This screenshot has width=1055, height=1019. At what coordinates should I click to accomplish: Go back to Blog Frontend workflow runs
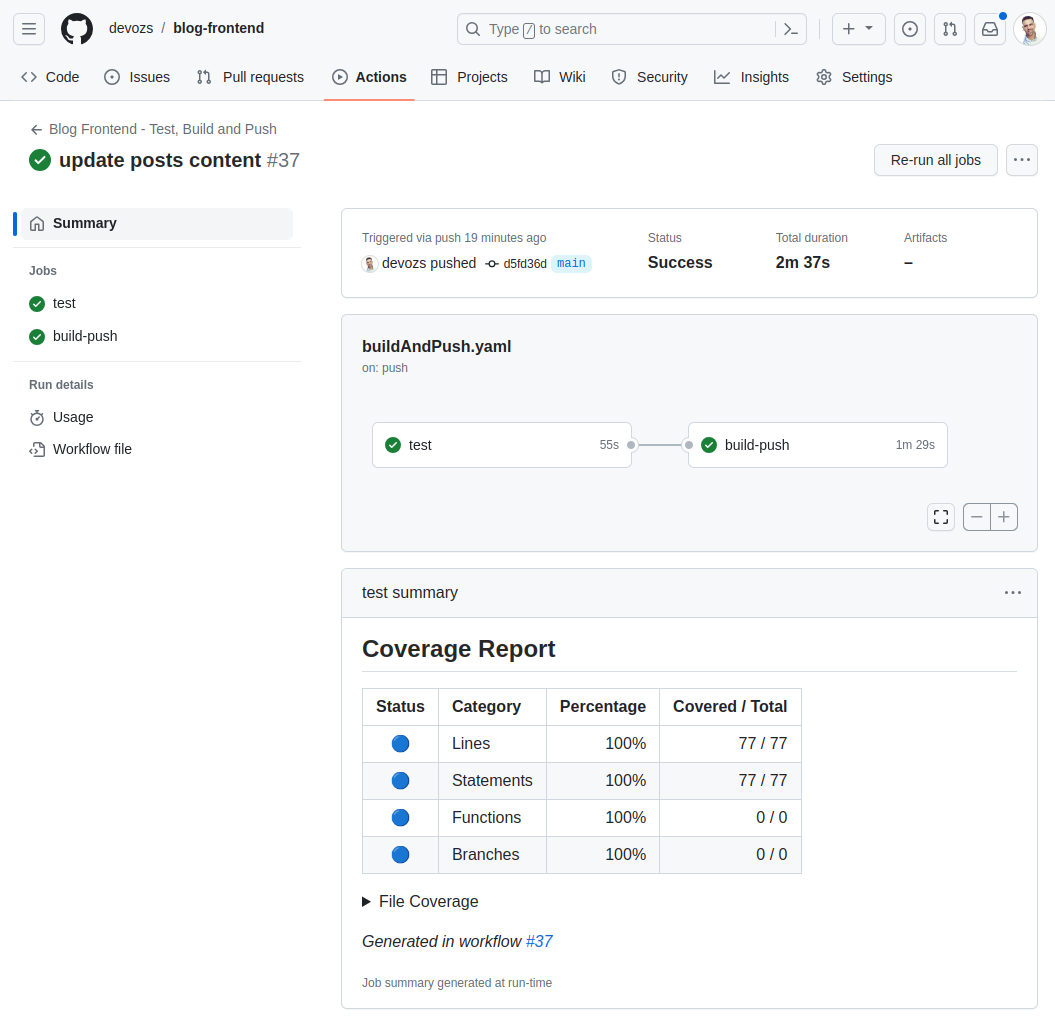click(x=153, y=129)
